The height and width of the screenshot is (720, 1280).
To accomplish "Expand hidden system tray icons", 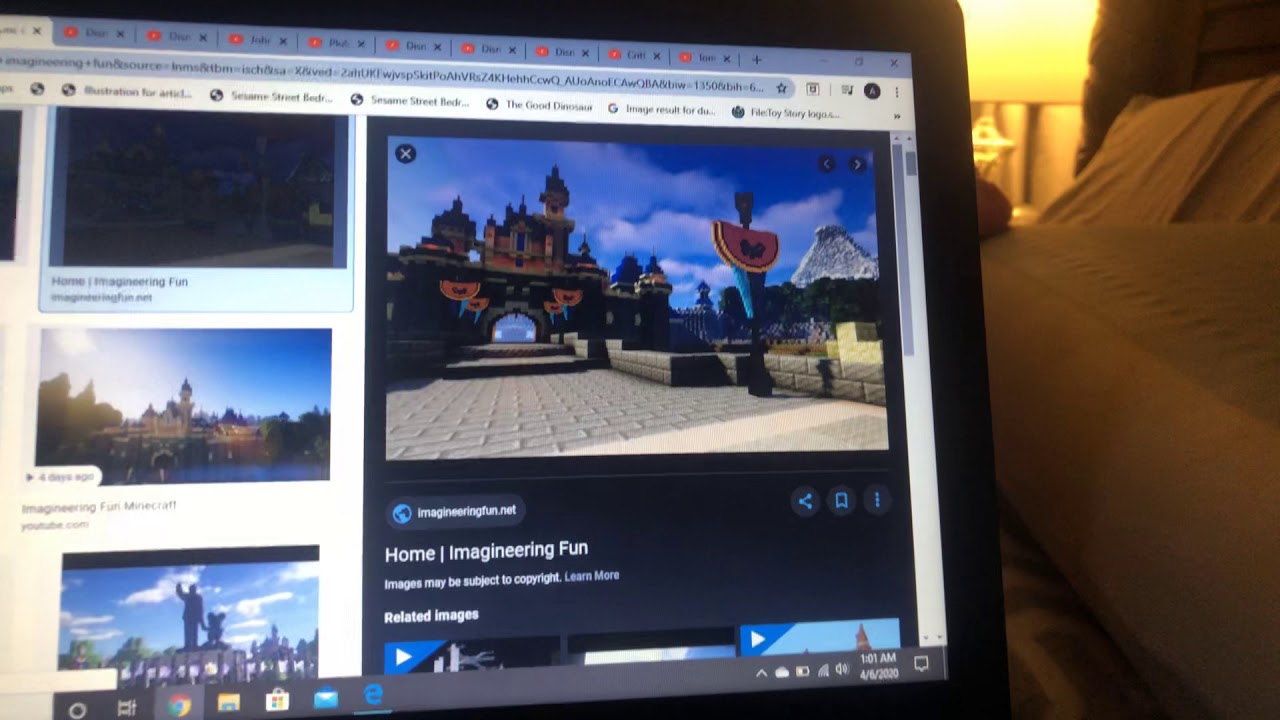I will (762, 674).
